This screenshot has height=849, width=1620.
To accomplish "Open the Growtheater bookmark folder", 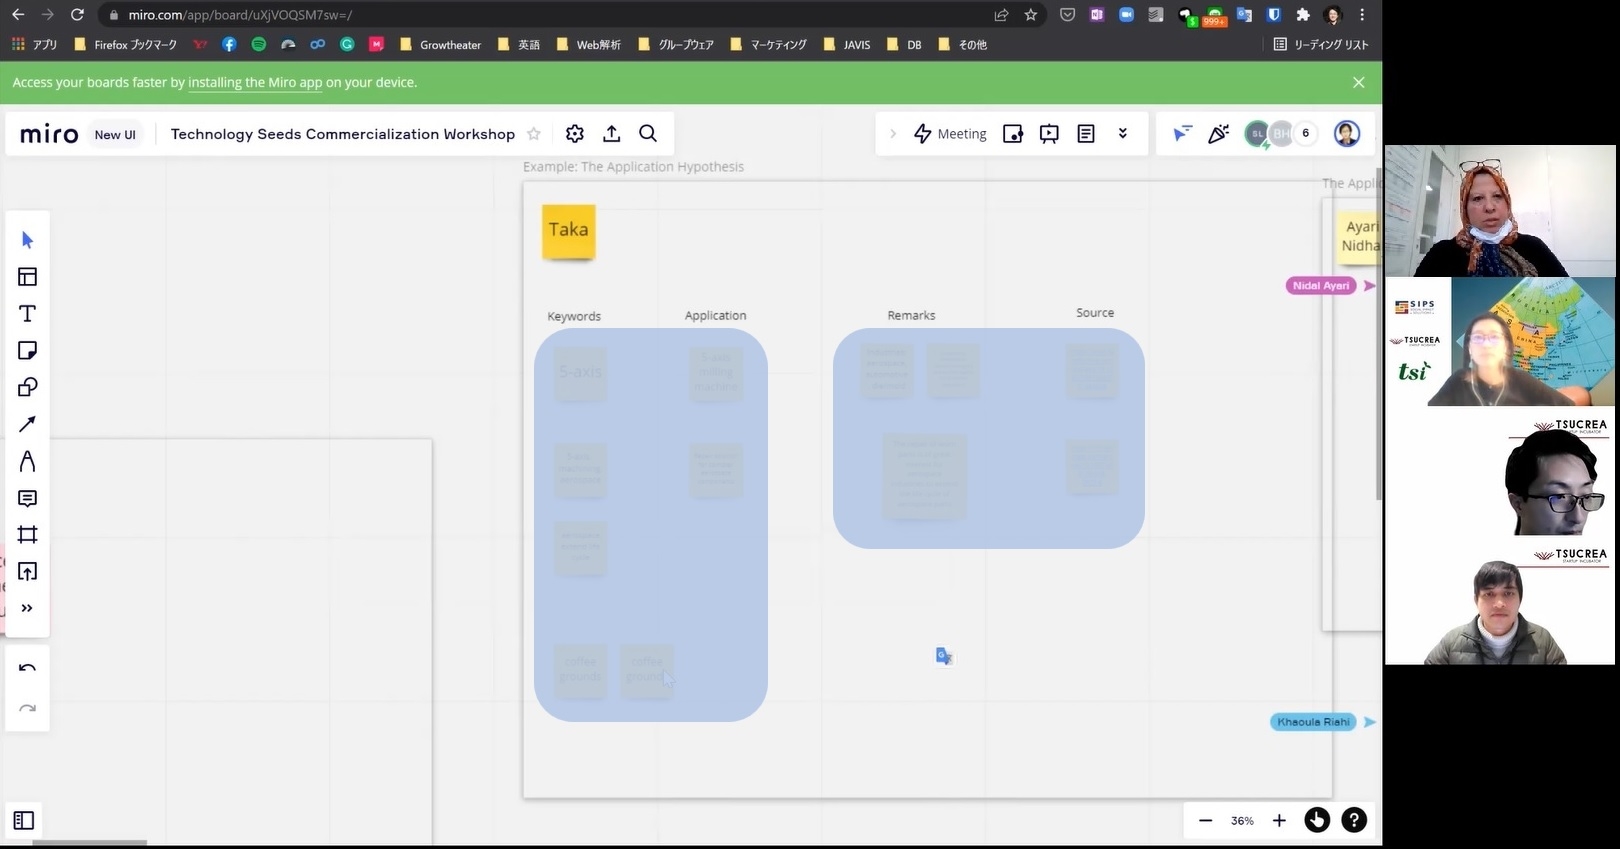I will [x=440, y=45].
